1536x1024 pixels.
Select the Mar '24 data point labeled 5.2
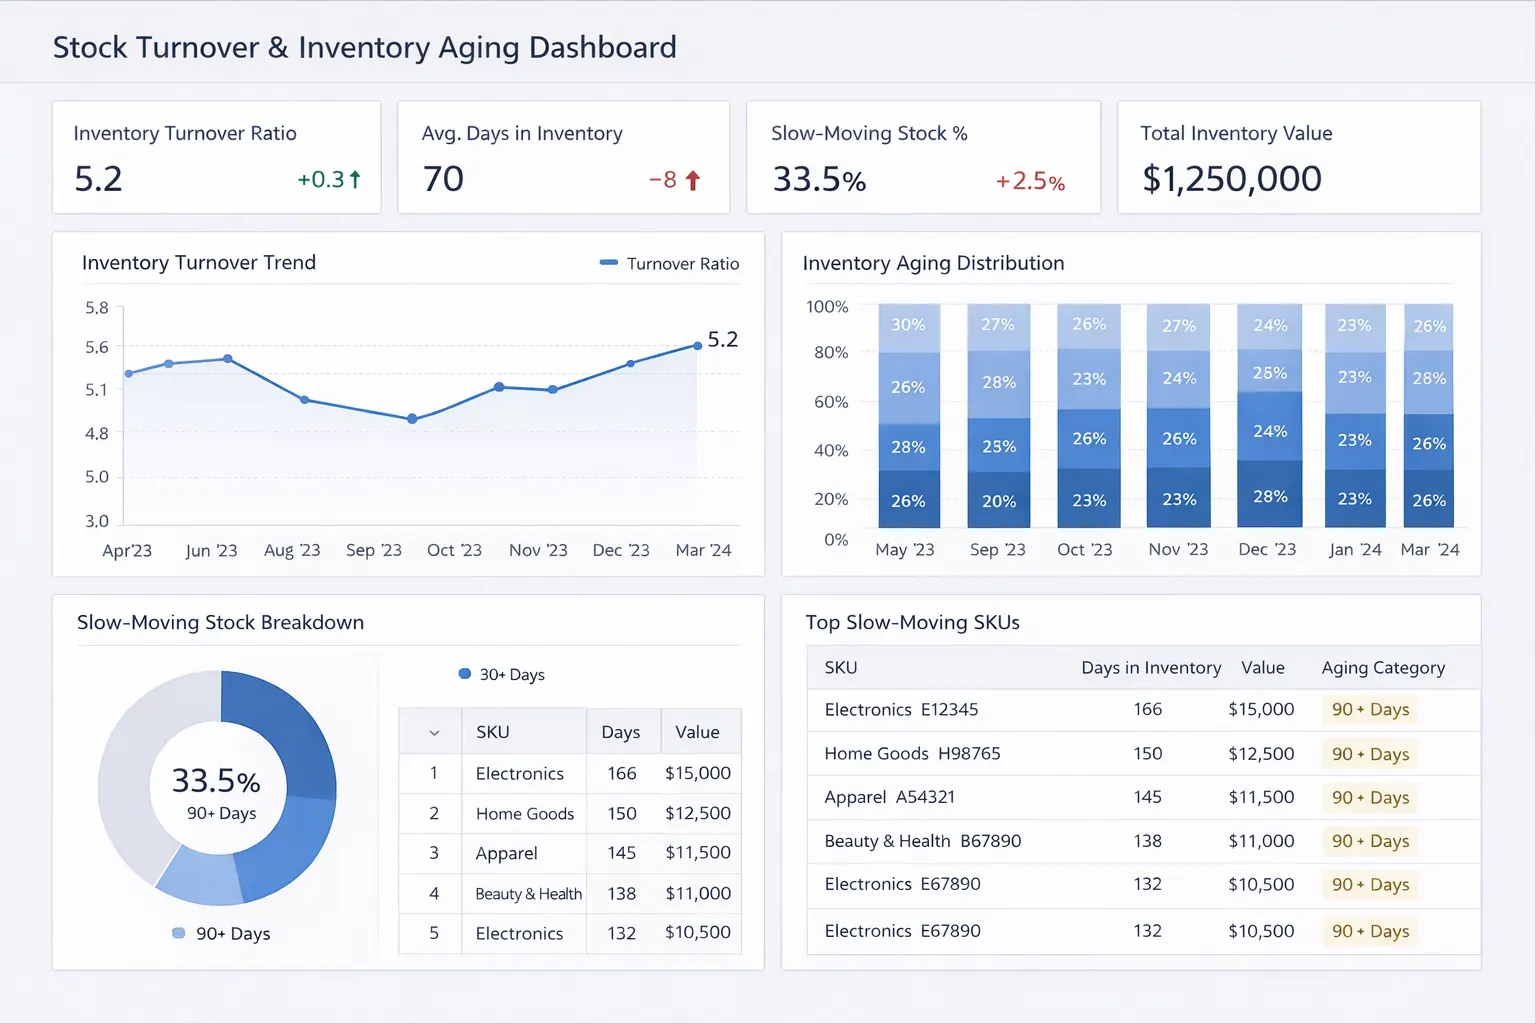[697, 345]
